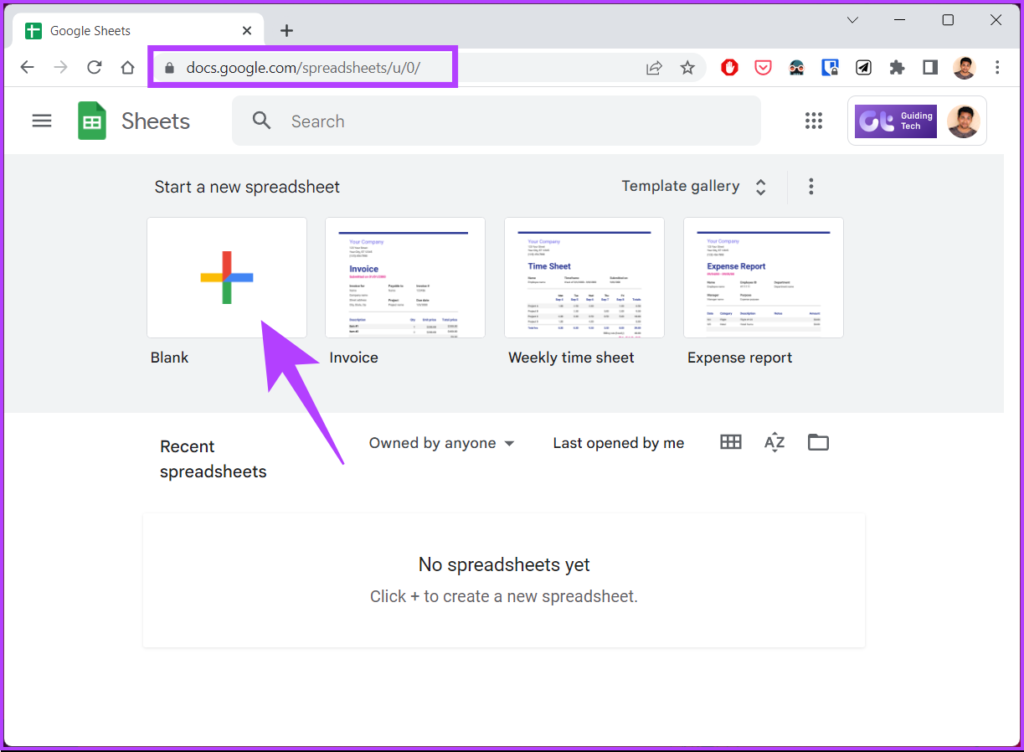The width and height of the screenshot is (1024, 752).
Task: Click the 'Last opened by me' column label
Action: click(618, 443)
